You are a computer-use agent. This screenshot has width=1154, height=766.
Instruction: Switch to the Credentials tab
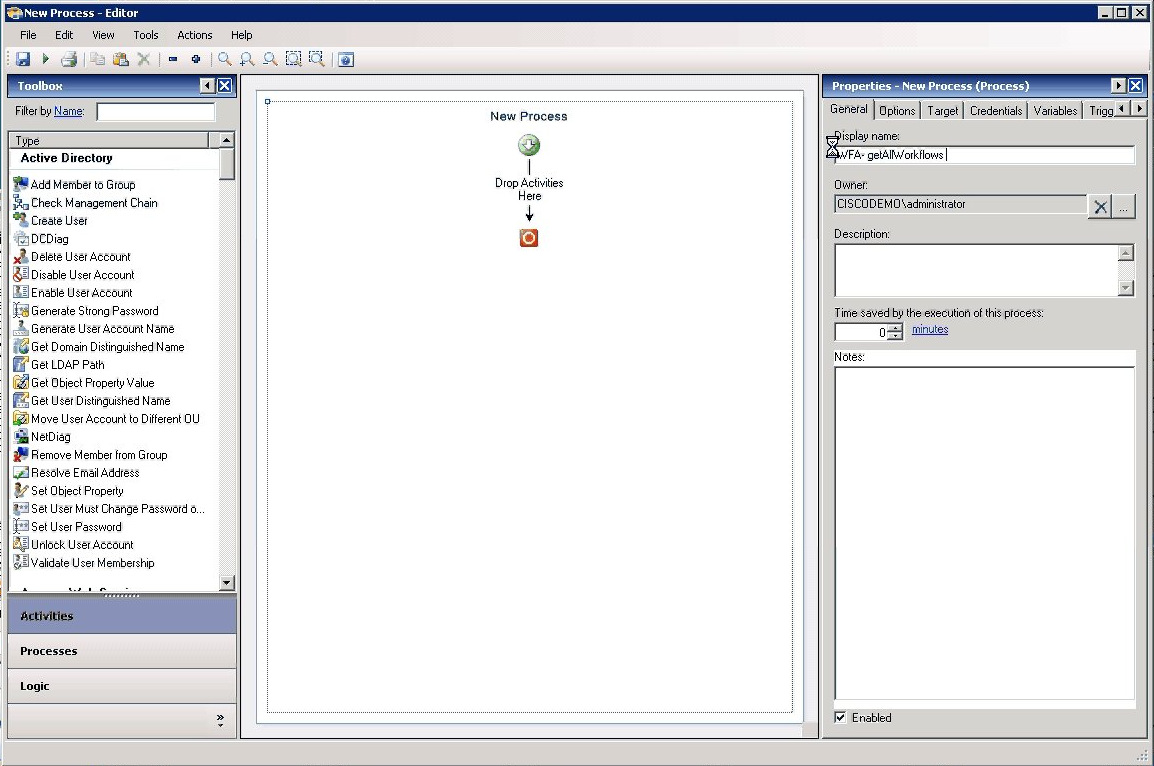[x=996, y=110]
